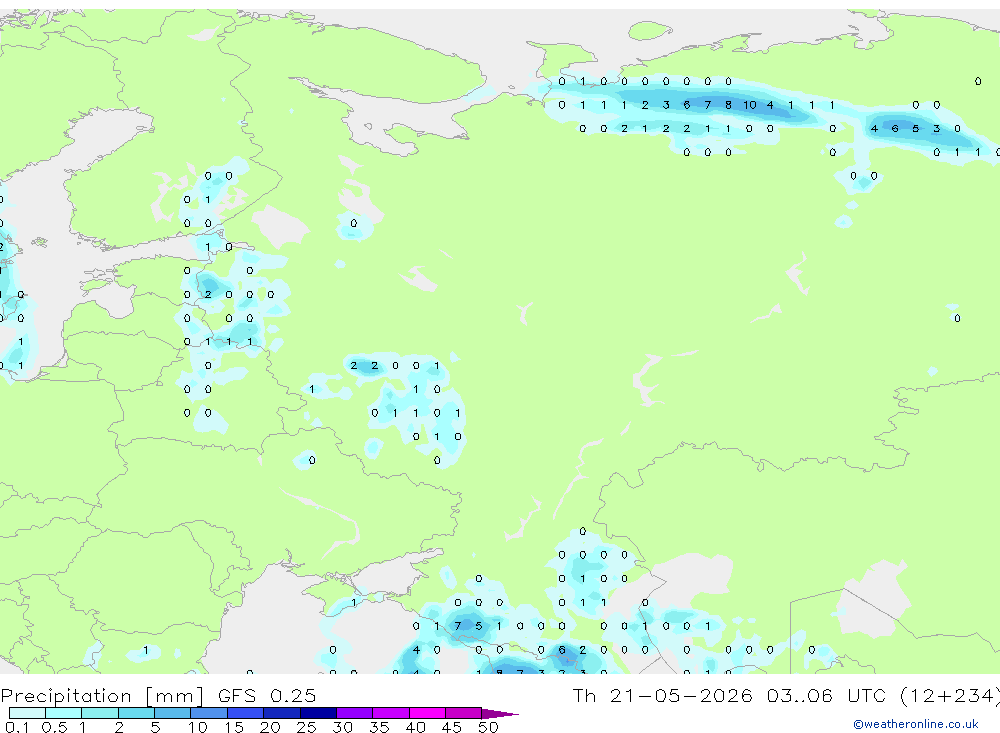Screen dimensions: 1000x733
Task: Select the date text 'Th 21-05-2026'
Action: [x=662, y=696]
